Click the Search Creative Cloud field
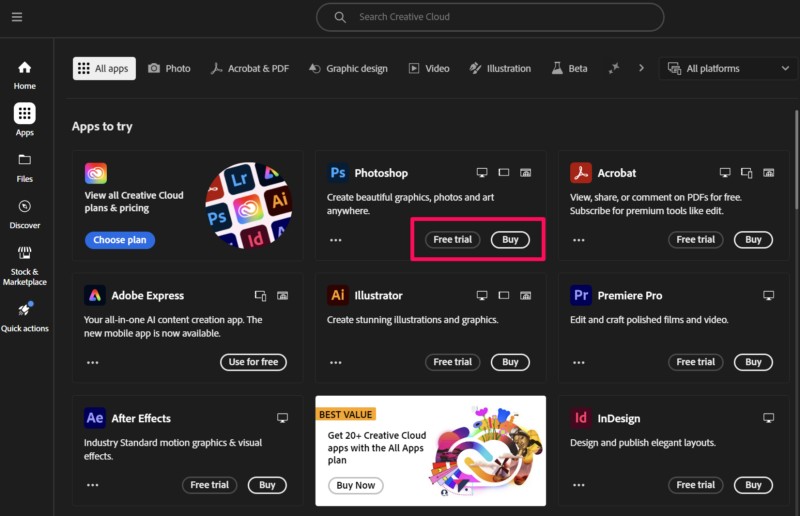Image resolution: width=800 pixels, height=516 pixels. [x=490, y=17]
